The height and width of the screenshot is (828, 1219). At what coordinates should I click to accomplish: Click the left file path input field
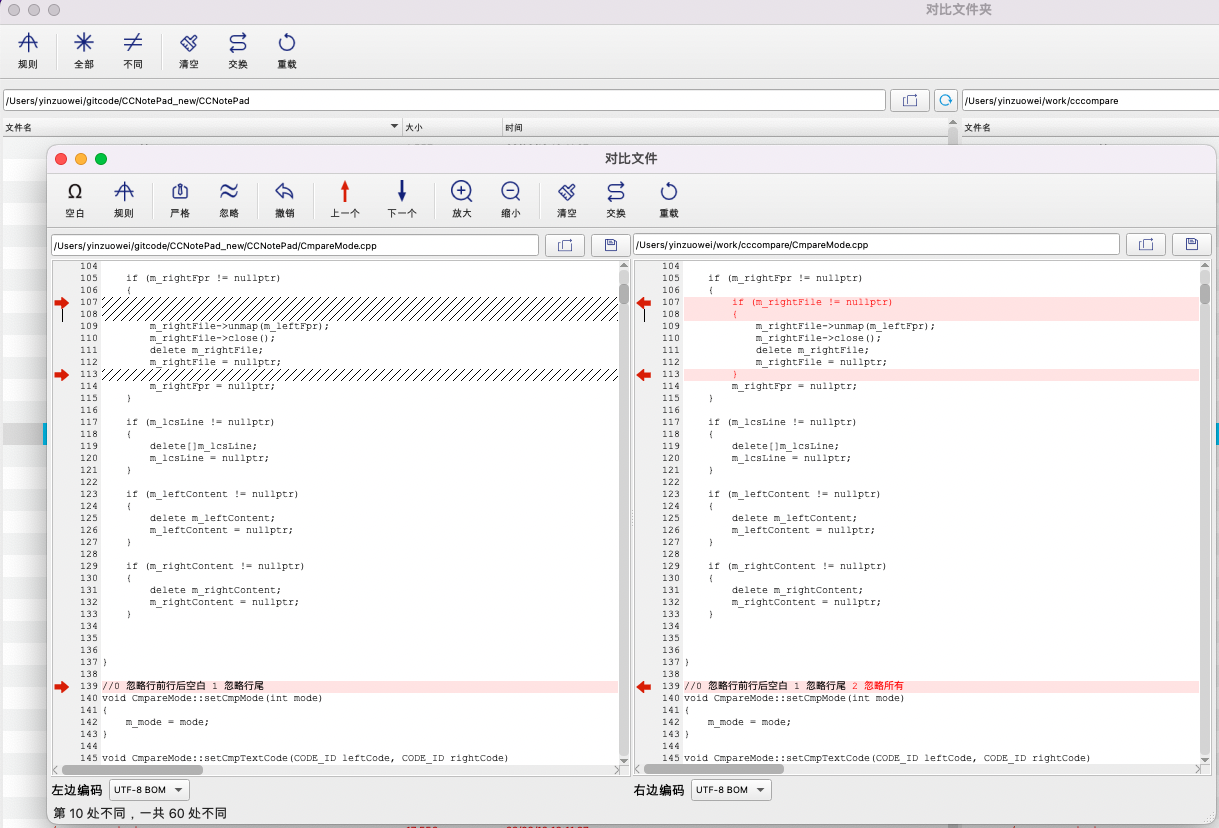tap(295, 245)
